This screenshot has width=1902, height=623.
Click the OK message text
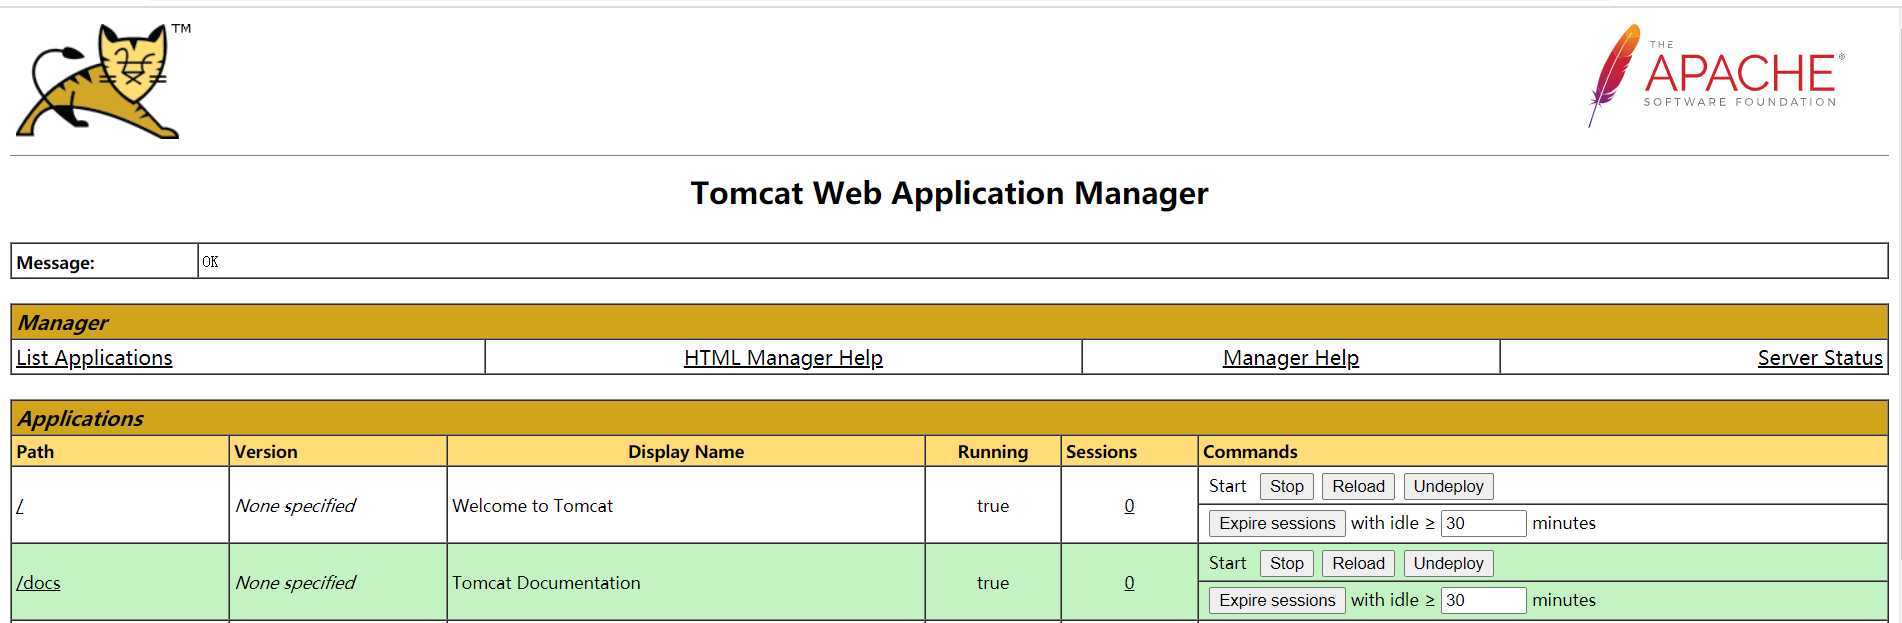point(210,262)
